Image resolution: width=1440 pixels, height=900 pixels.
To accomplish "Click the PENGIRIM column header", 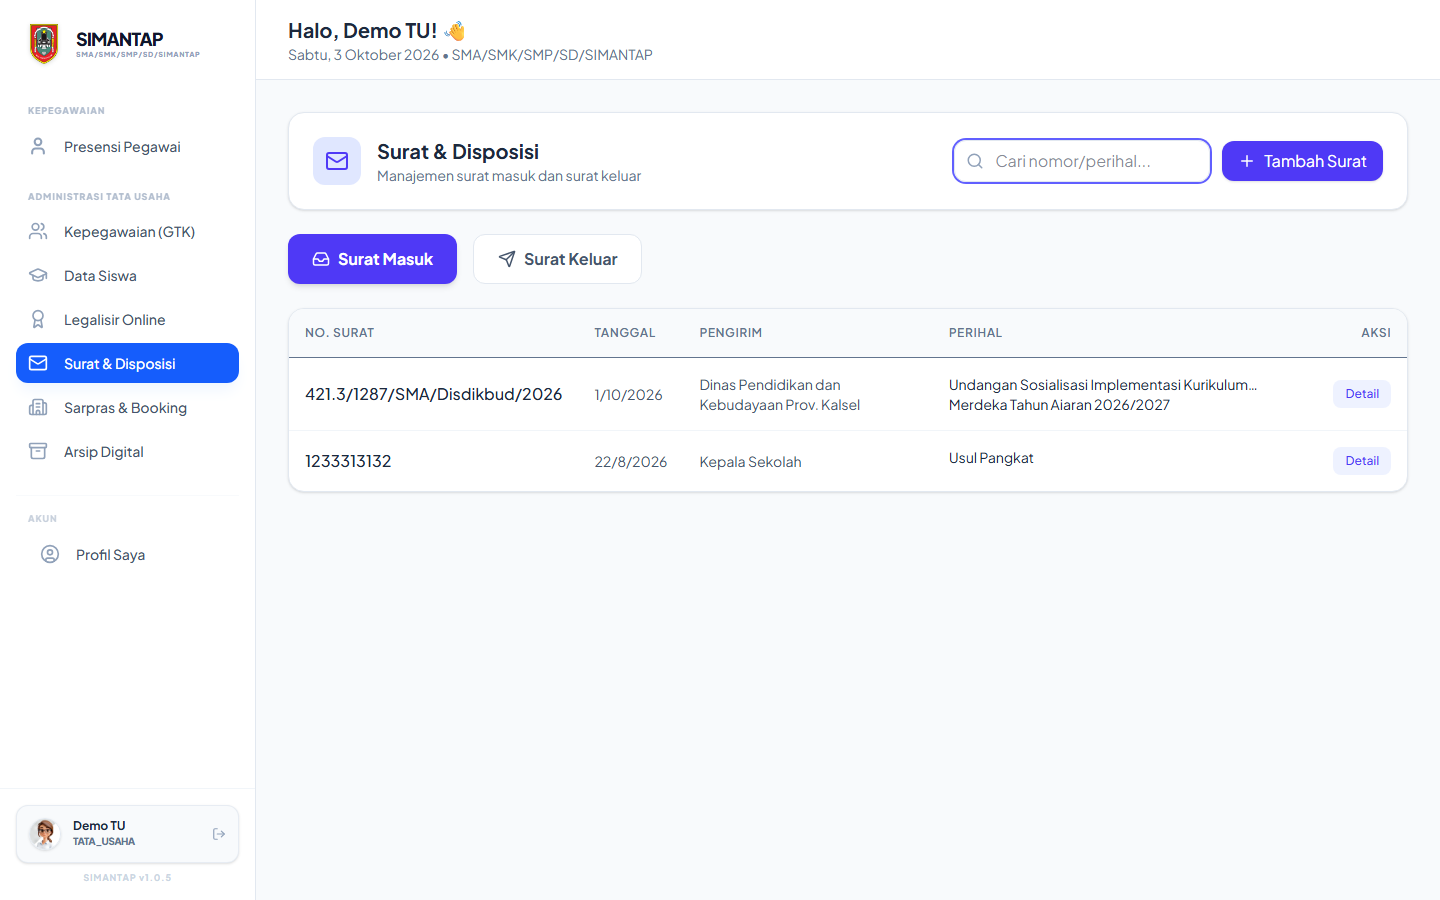I will (731, 333).
